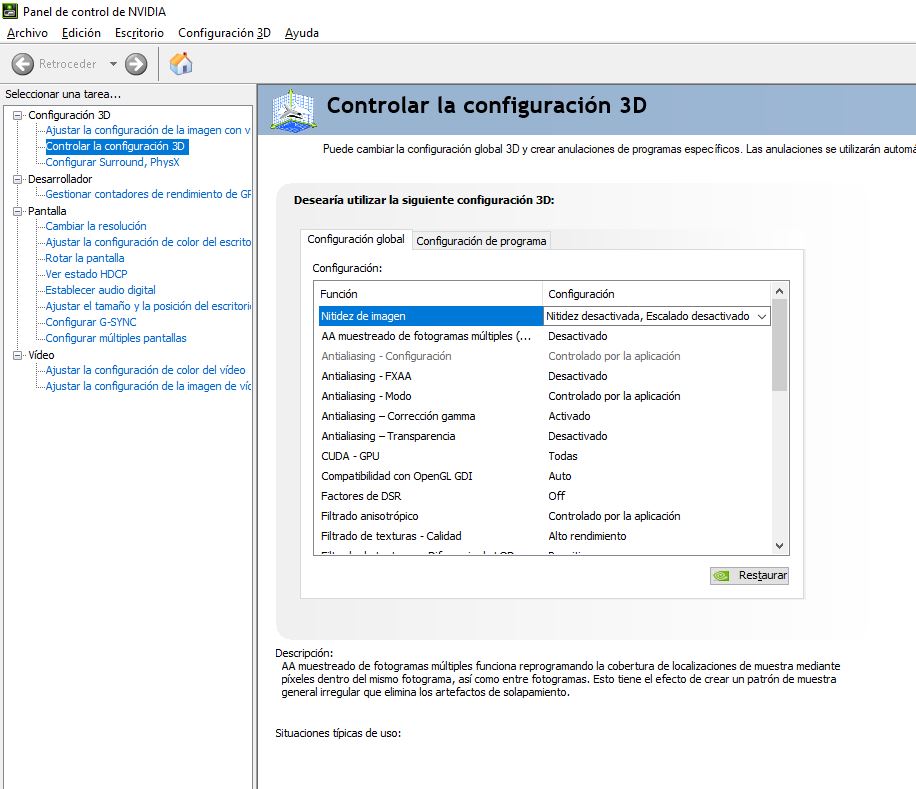Click the Alto rendimiento value
The image size is (916, 789).
[x=587, y=536]
